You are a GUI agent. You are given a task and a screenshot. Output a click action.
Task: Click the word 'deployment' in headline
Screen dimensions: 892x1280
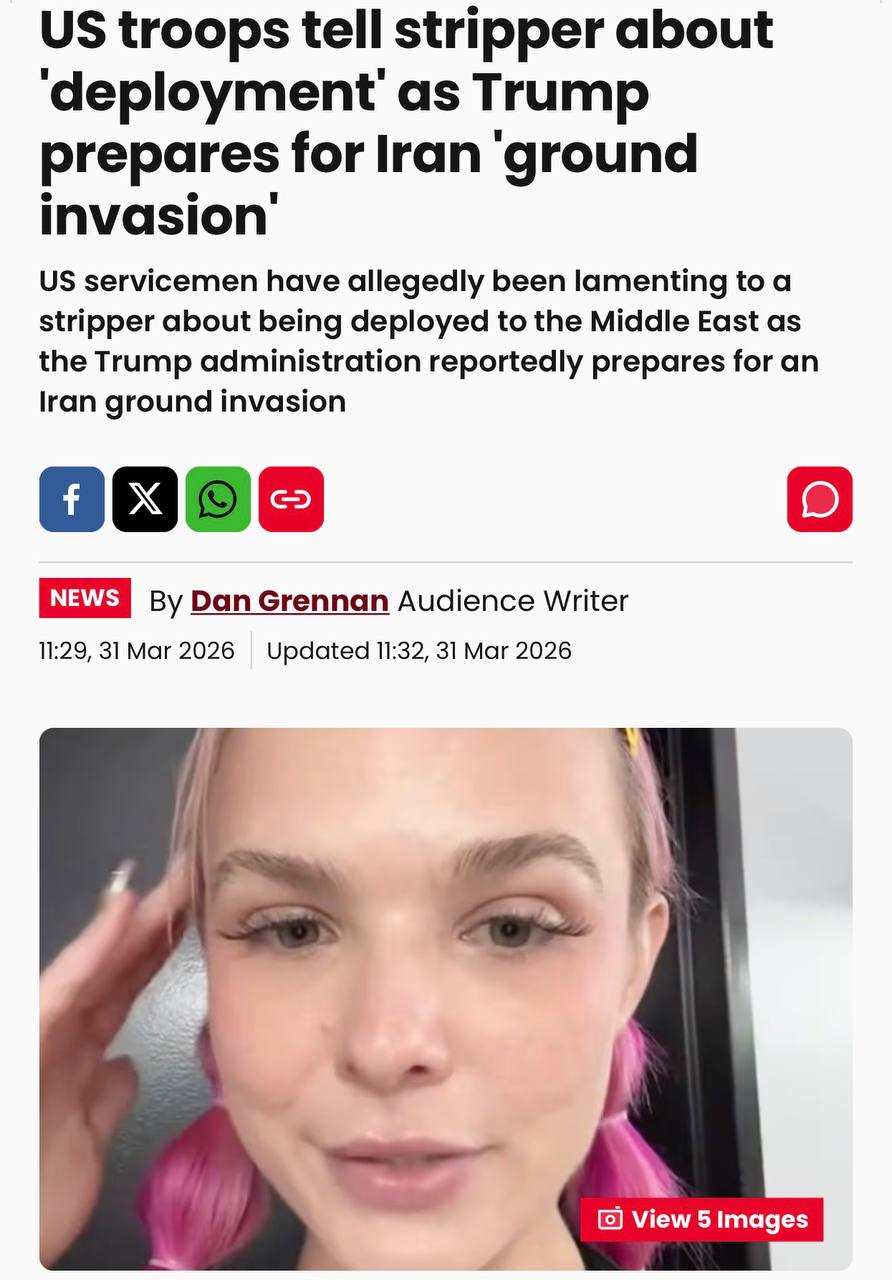click(212, 93)
